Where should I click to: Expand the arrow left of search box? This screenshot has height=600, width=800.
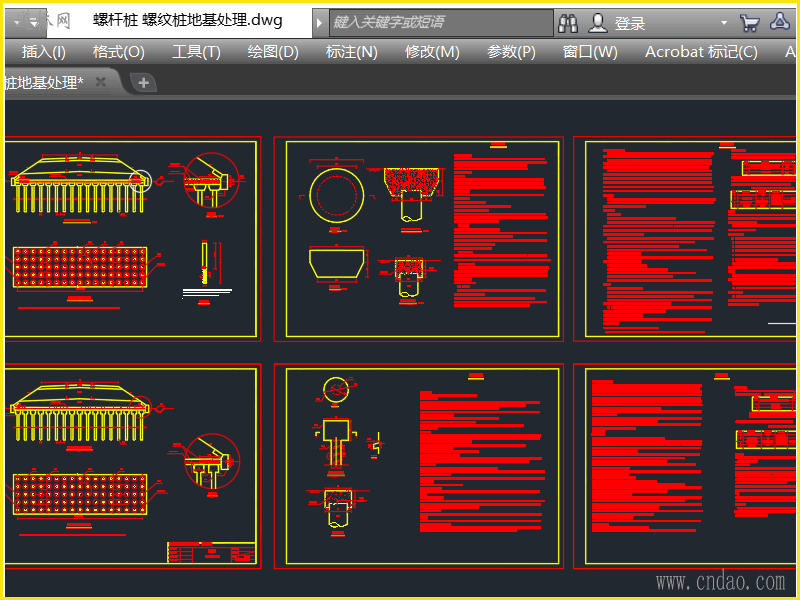[319, 23]
